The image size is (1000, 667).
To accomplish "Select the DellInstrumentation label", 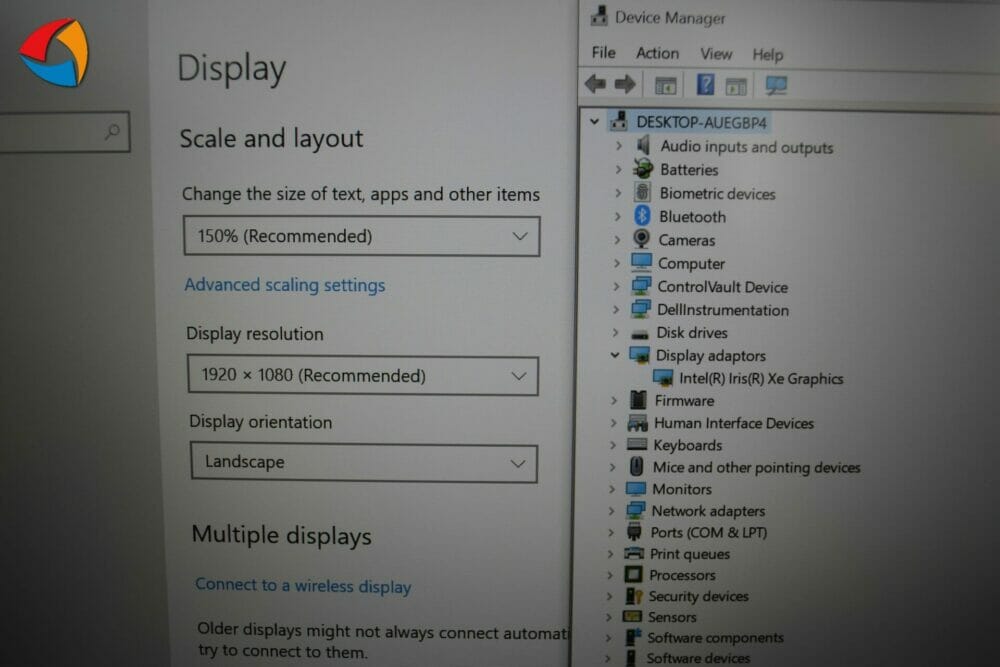I will [723, 310].
